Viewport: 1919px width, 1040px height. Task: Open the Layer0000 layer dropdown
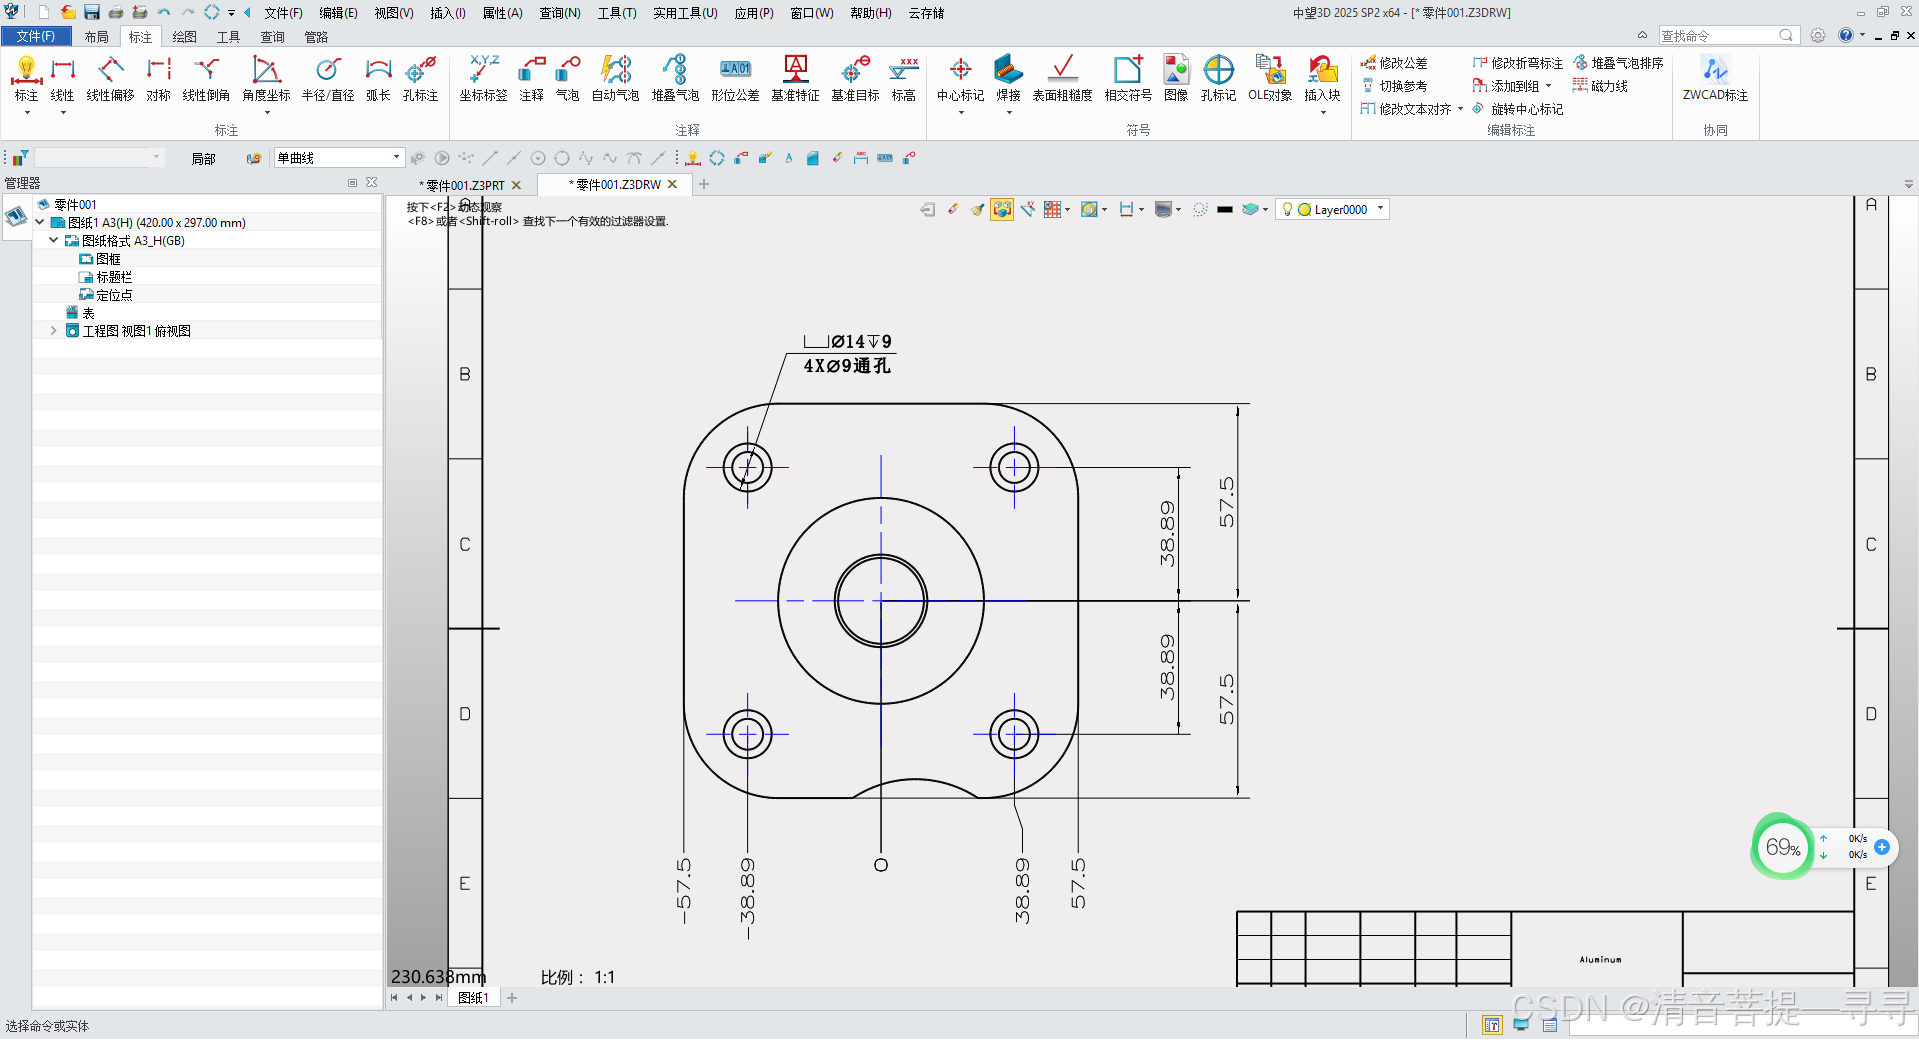click(1381, 209)
